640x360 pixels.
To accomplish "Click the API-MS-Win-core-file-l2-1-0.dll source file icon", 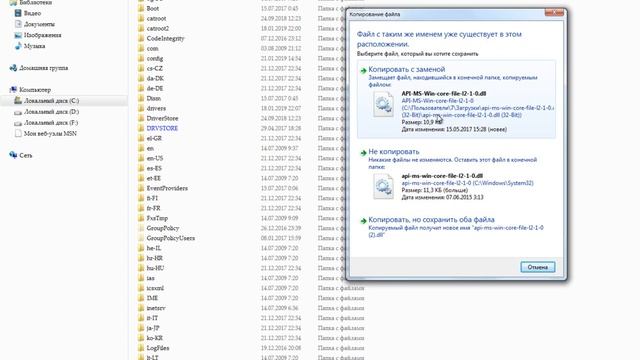I will point(383,104).
